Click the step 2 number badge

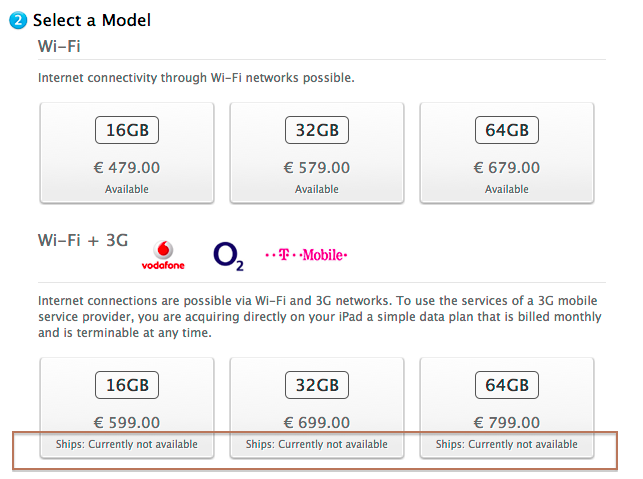click(x=18, y=19)
